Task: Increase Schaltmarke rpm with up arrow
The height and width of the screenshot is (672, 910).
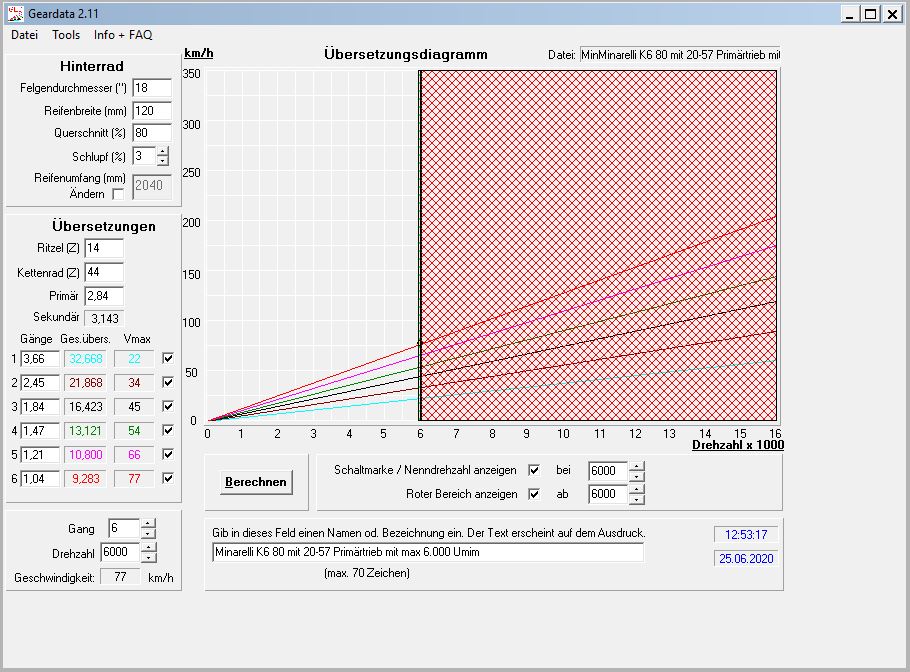Action: (636, 465)
